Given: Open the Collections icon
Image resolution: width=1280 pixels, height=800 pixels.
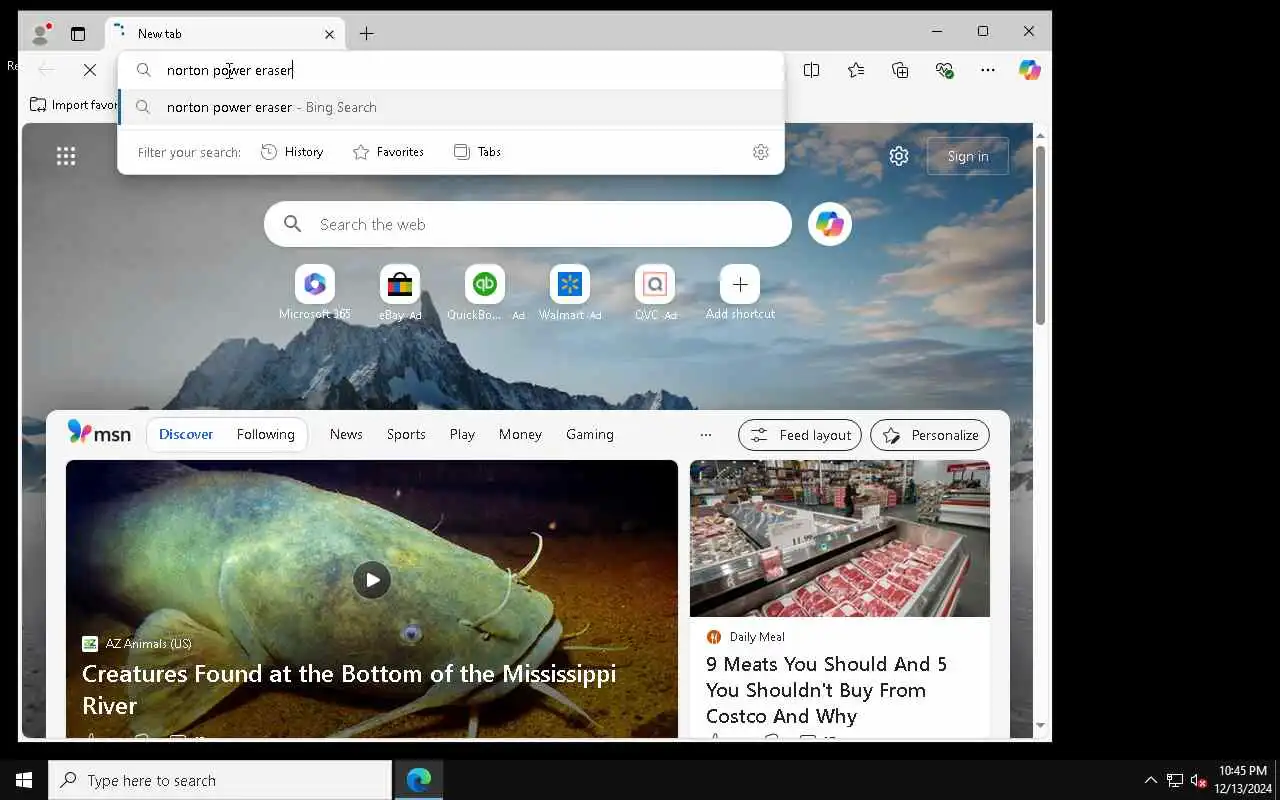Looking at the screenshot, I should 900,70.
